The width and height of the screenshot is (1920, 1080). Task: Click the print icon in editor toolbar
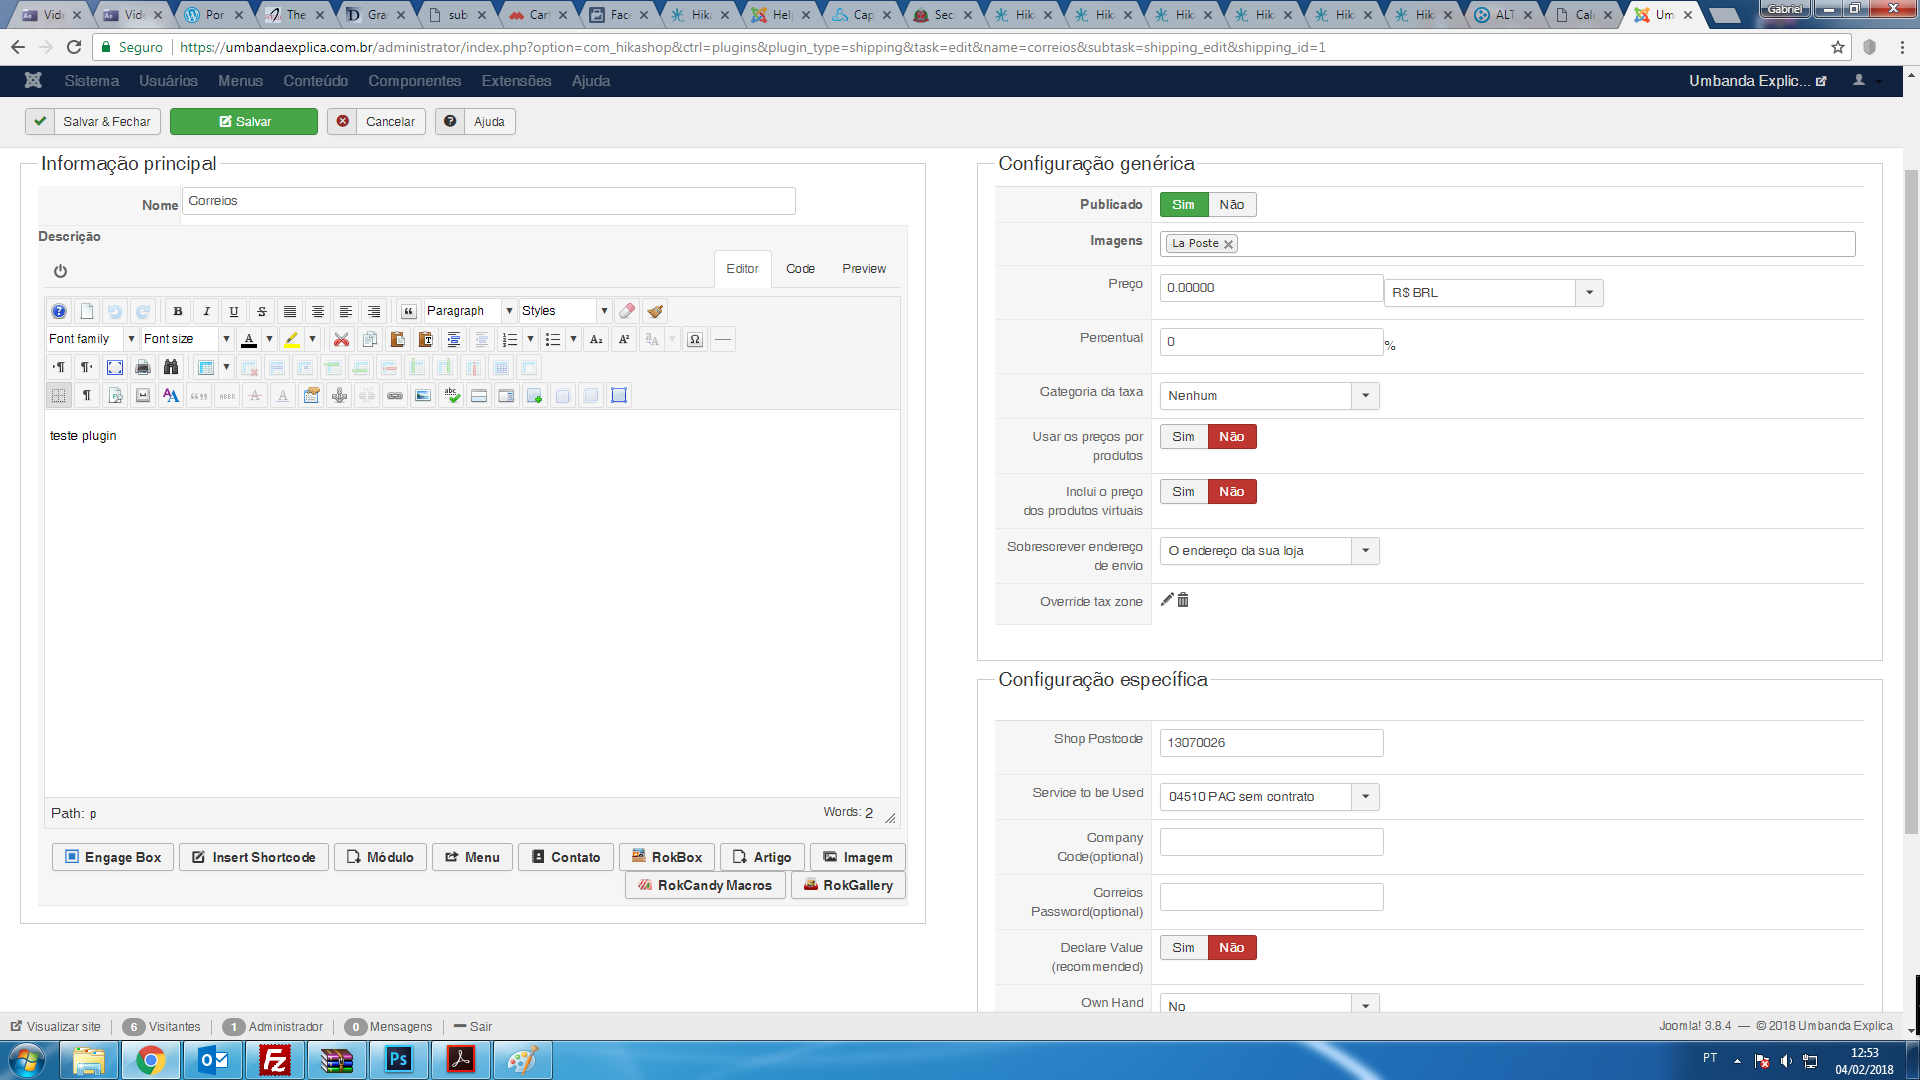pos(143,367)
